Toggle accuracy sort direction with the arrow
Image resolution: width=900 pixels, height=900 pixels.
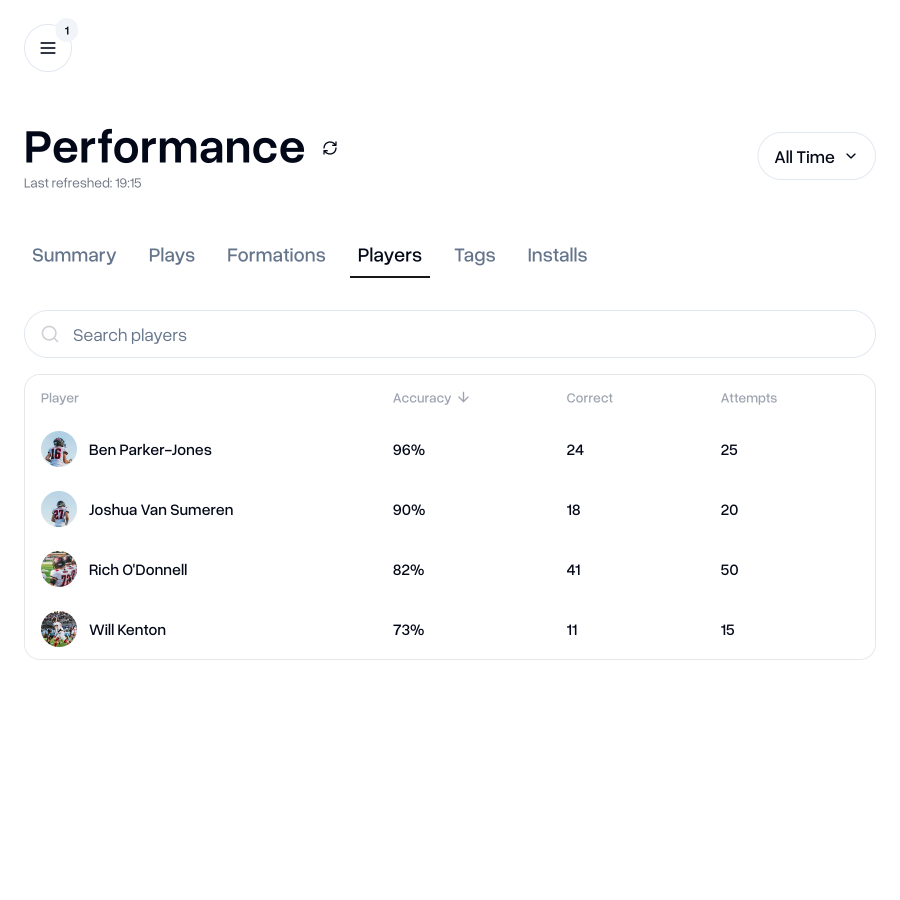click(463, 397)
